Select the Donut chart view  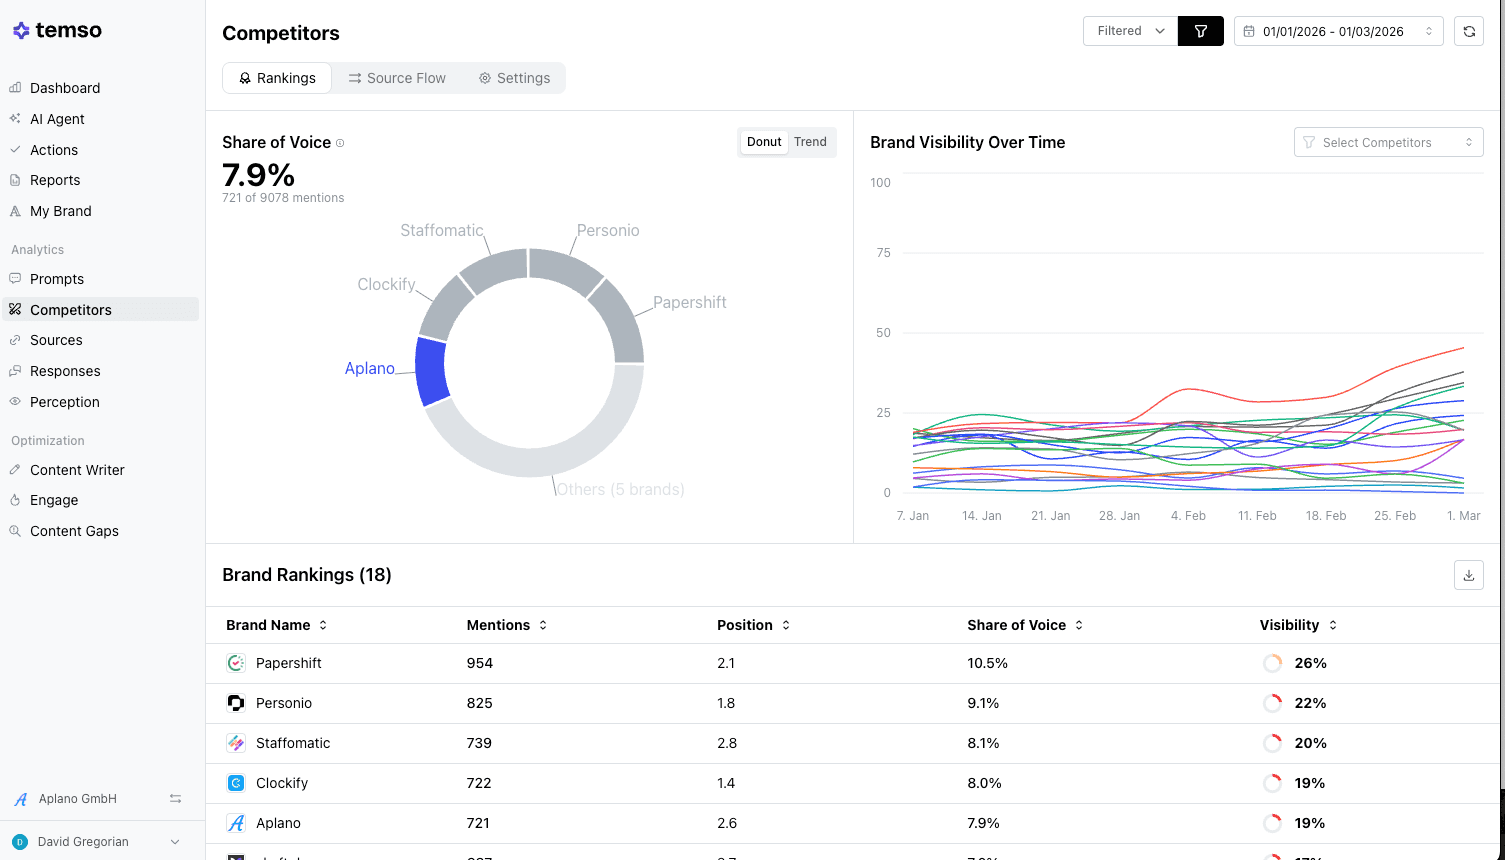(764, 142)
